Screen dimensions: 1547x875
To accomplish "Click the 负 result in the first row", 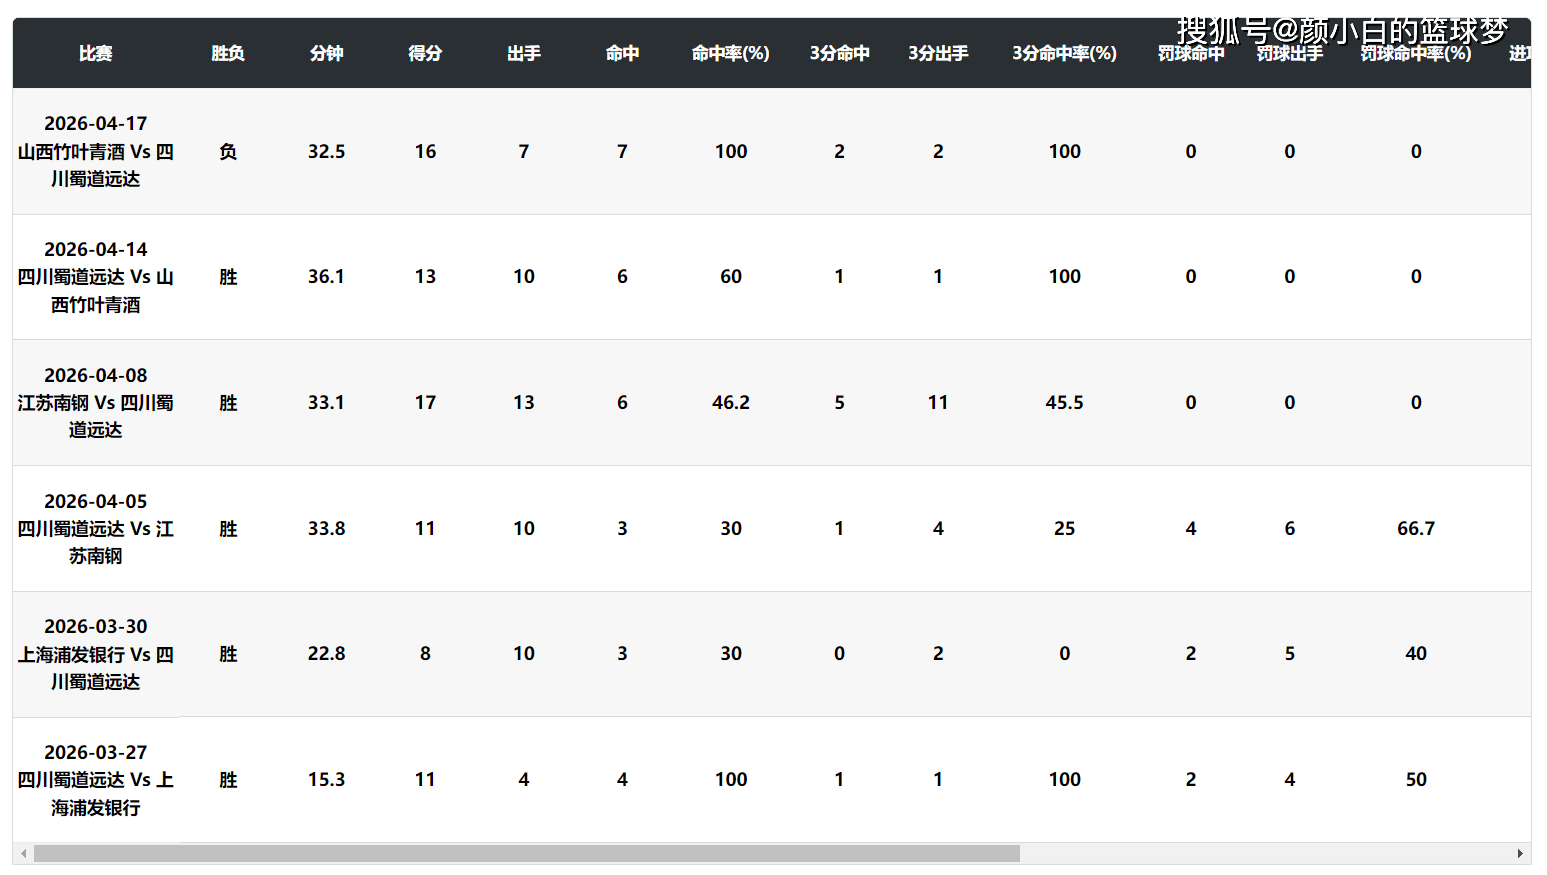I will coord(228,151).
